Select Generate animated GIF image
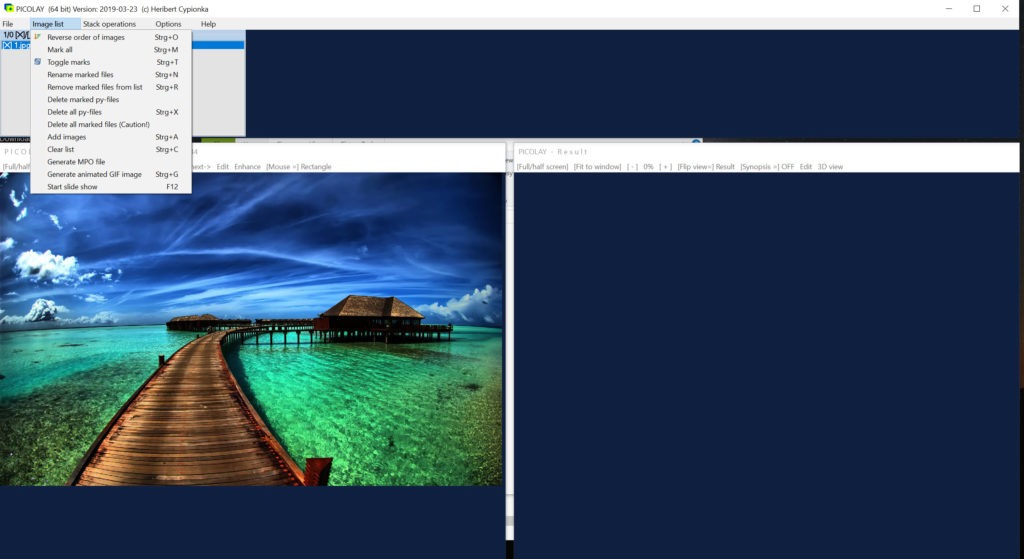1024x559 pixels. [111, 174]
